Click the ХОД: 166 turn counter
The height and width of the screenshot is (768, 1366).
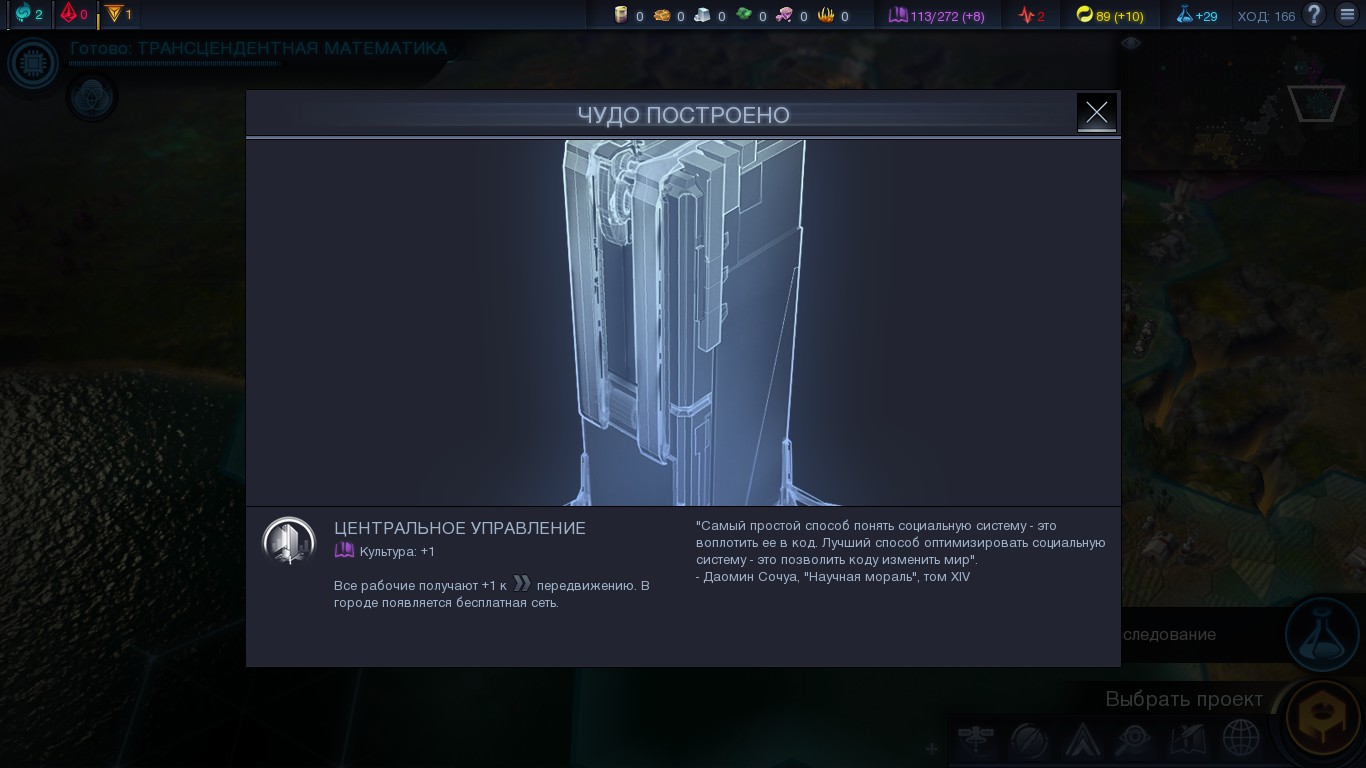pyautogui.click(x=1266, y=16)
